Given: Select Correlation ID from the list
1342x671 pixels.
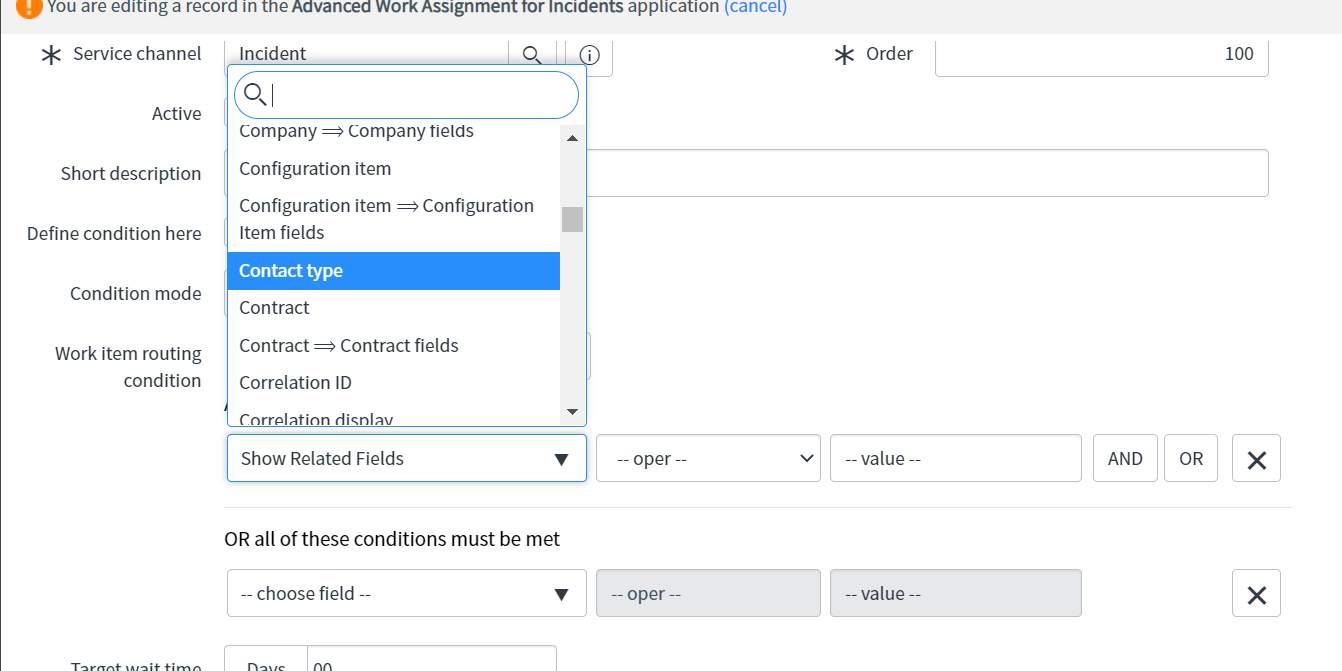Looking at the screenshot, I should 394,383.
